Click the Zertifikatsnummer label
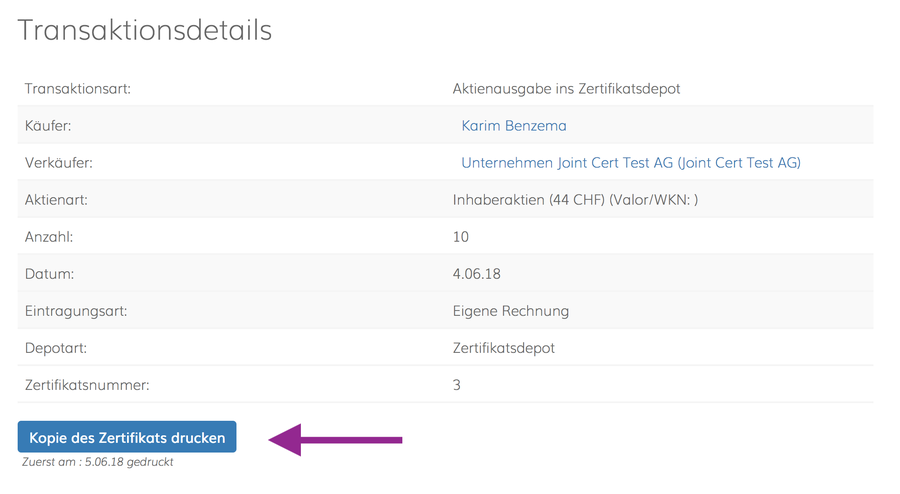Image resolution: width=900 pixels, height=494 pixels. coord(87,385)
